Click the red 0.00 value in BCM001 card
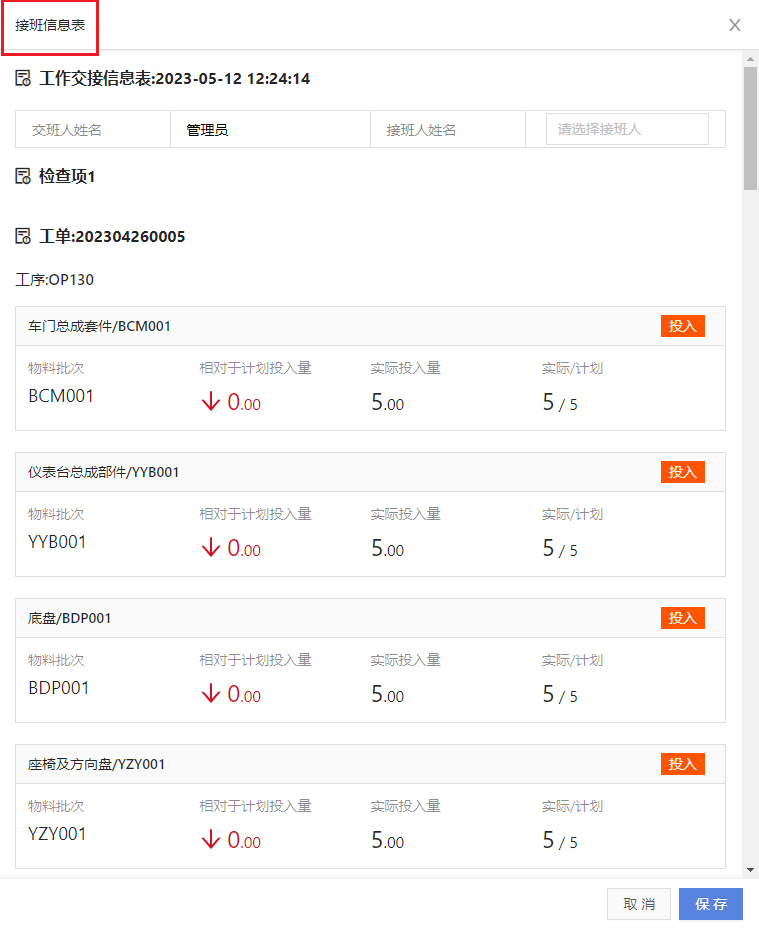The height and width of the screenshot is (929, 759). 244,402
